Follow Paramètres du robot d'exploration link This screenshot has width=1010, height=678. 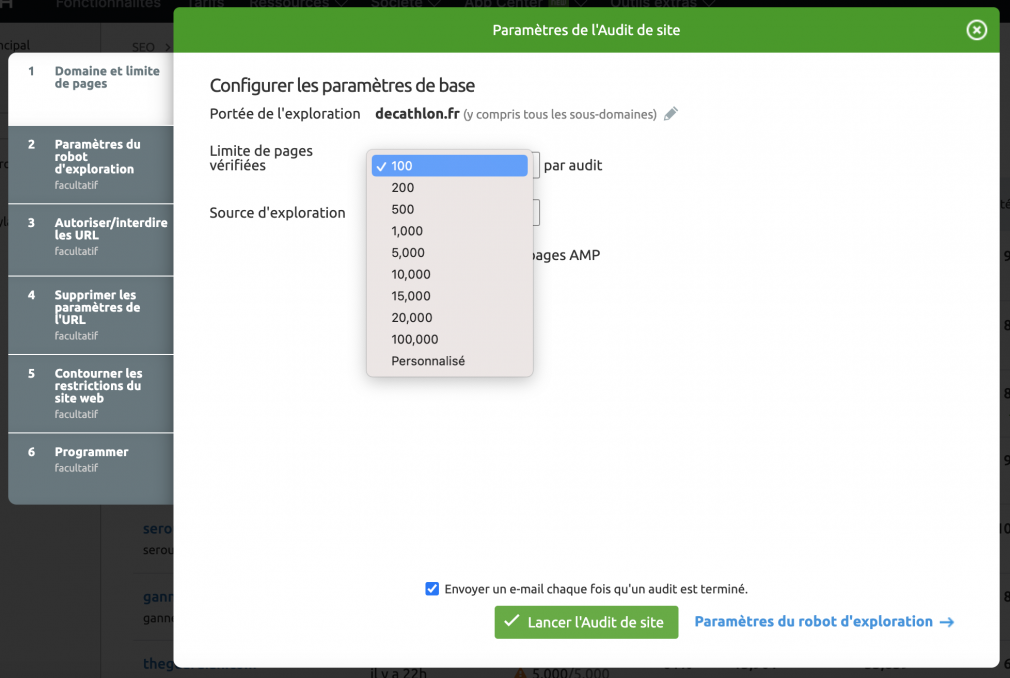(x=824, y=621)
